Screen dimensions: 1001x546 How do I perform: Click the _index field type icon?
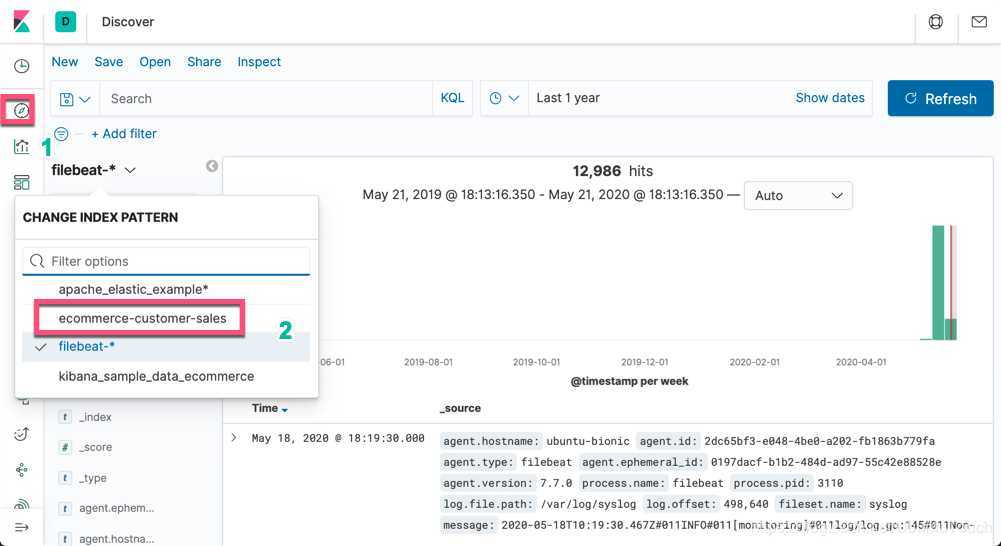(64, 417)
